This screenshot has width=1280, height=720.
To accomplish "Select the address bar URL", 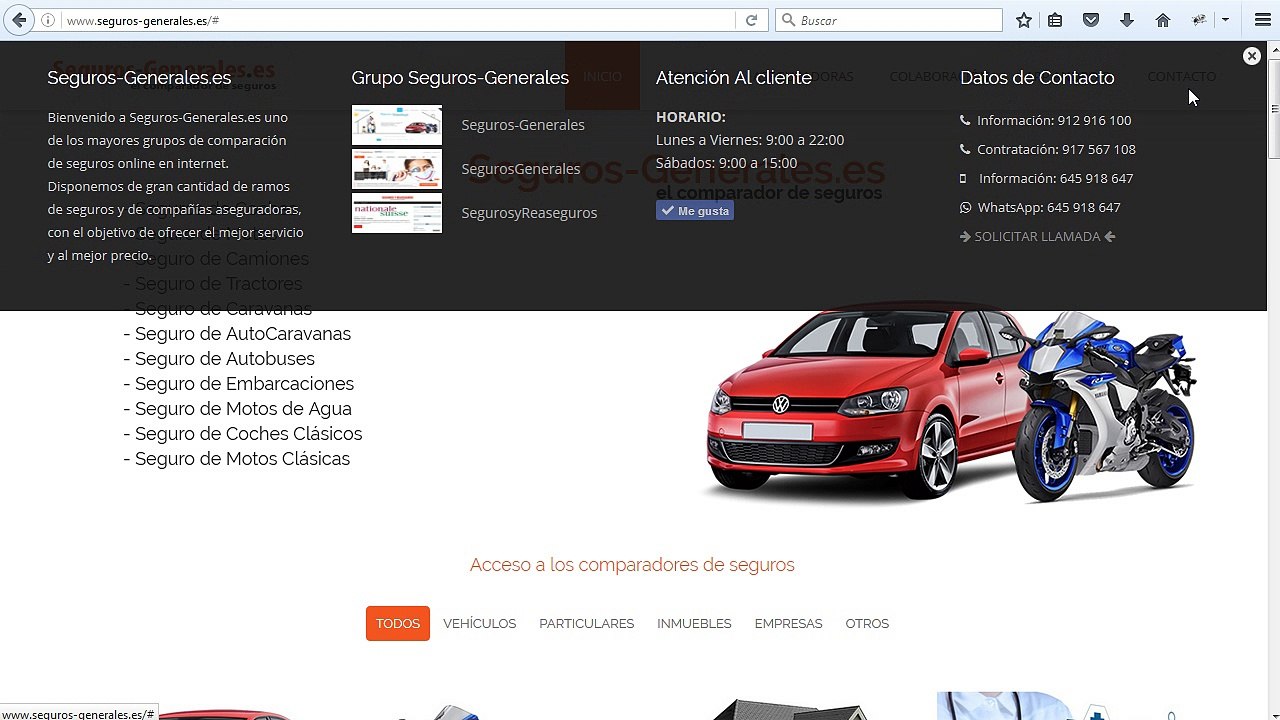I will (x=143, y=20).
